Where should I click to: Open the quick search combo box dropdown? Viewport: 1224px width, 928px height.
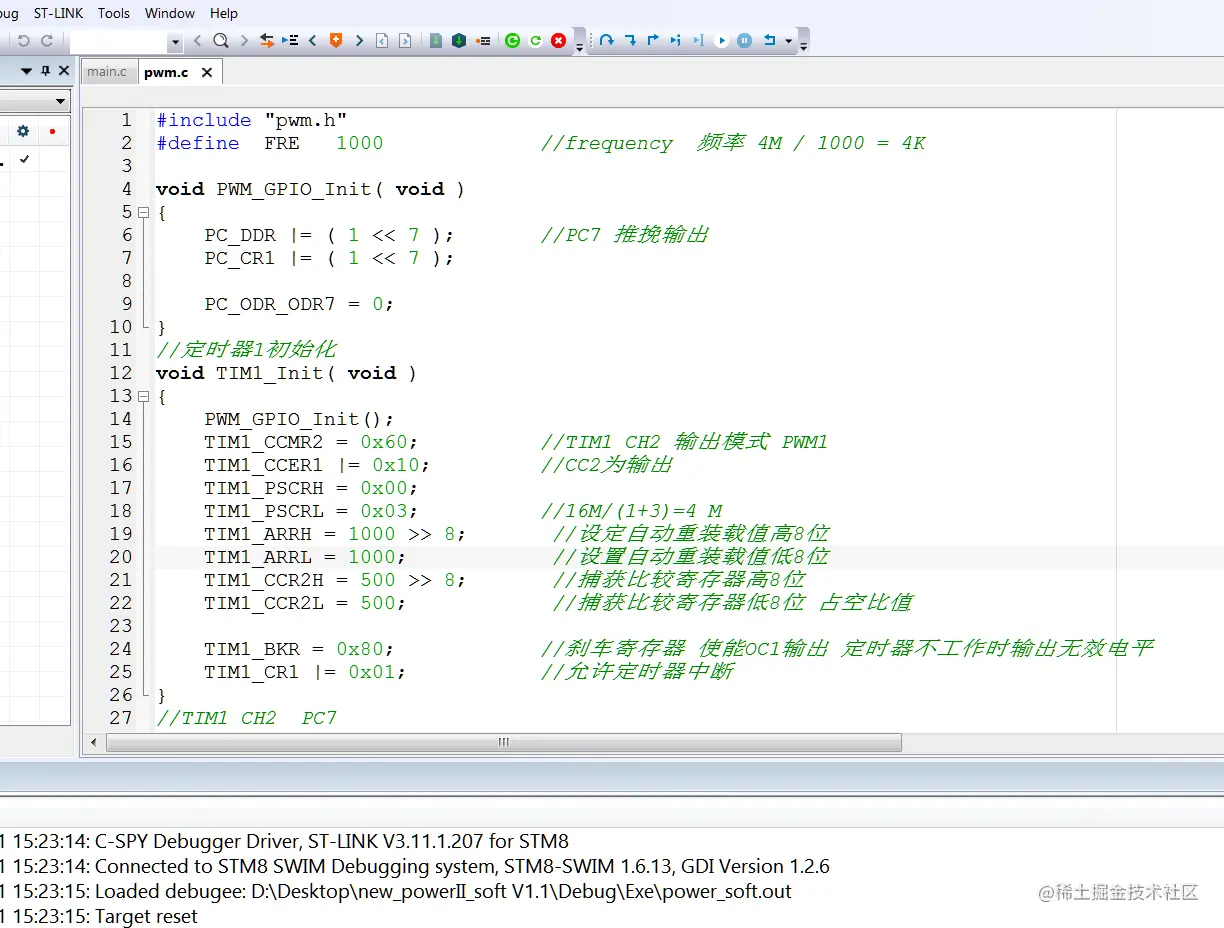point(176,42)
